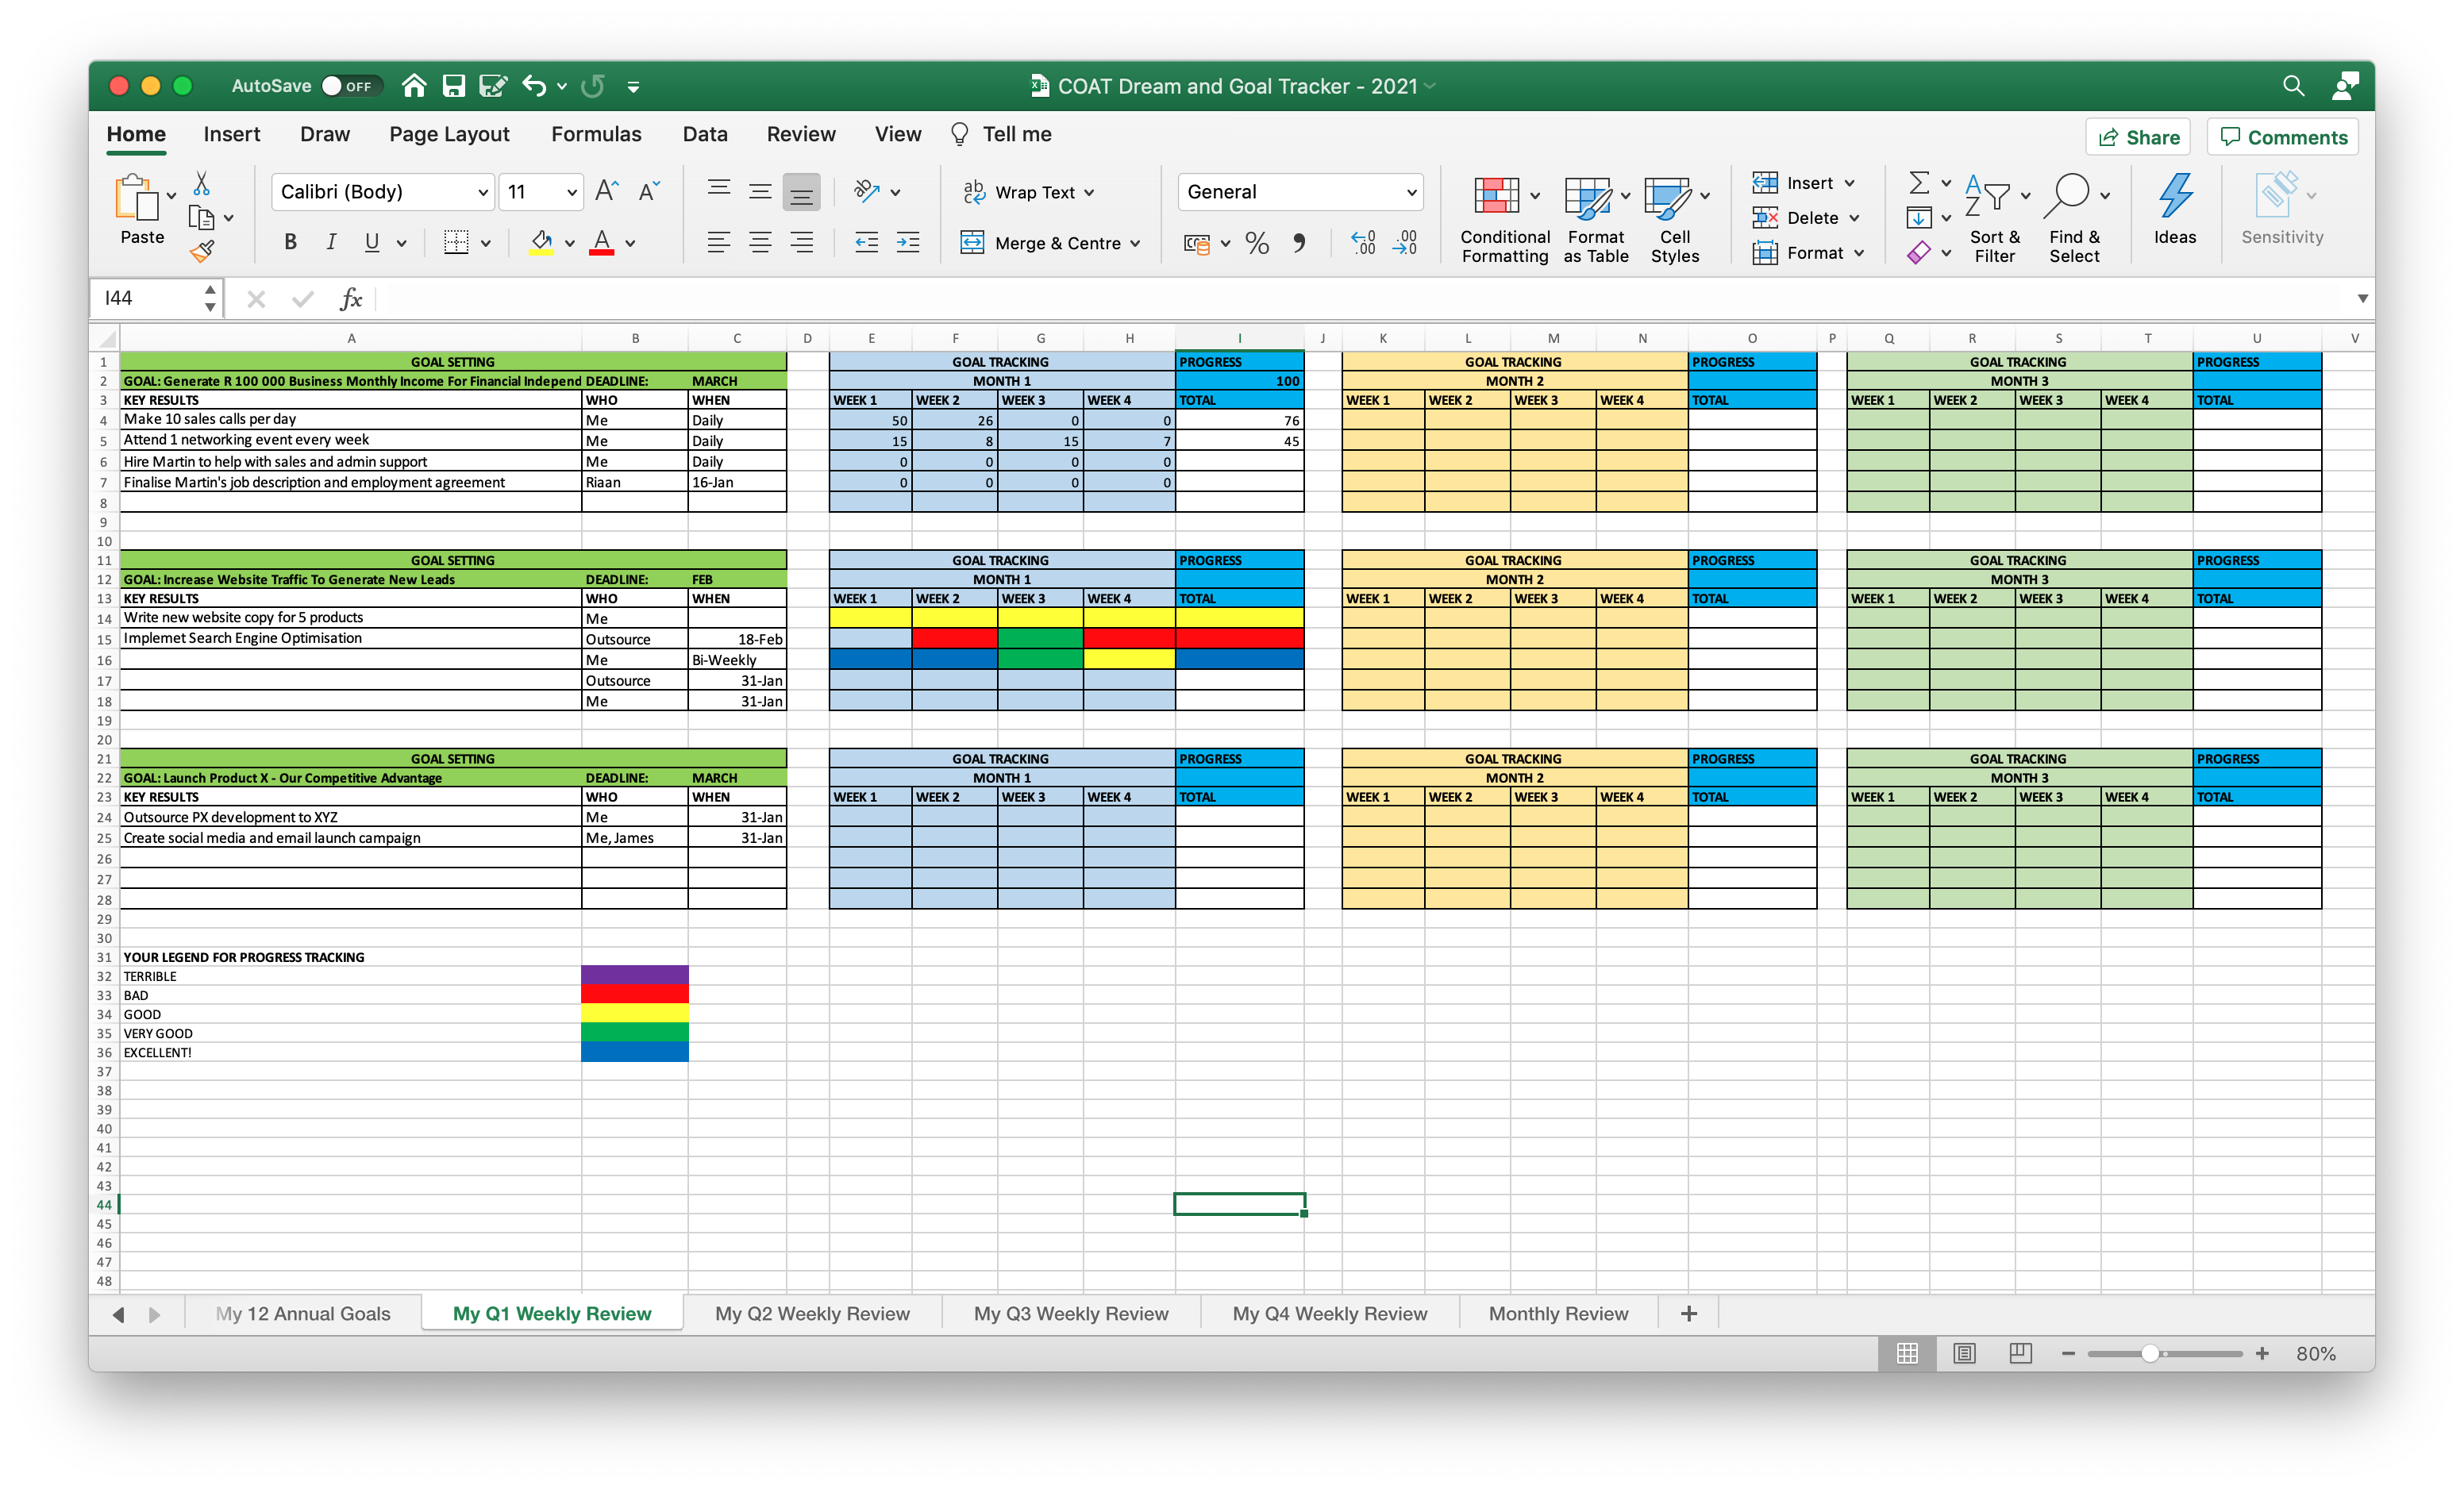2464x1489 pixels.
Task: Click the Comments button
Action: click(2283, 137)
